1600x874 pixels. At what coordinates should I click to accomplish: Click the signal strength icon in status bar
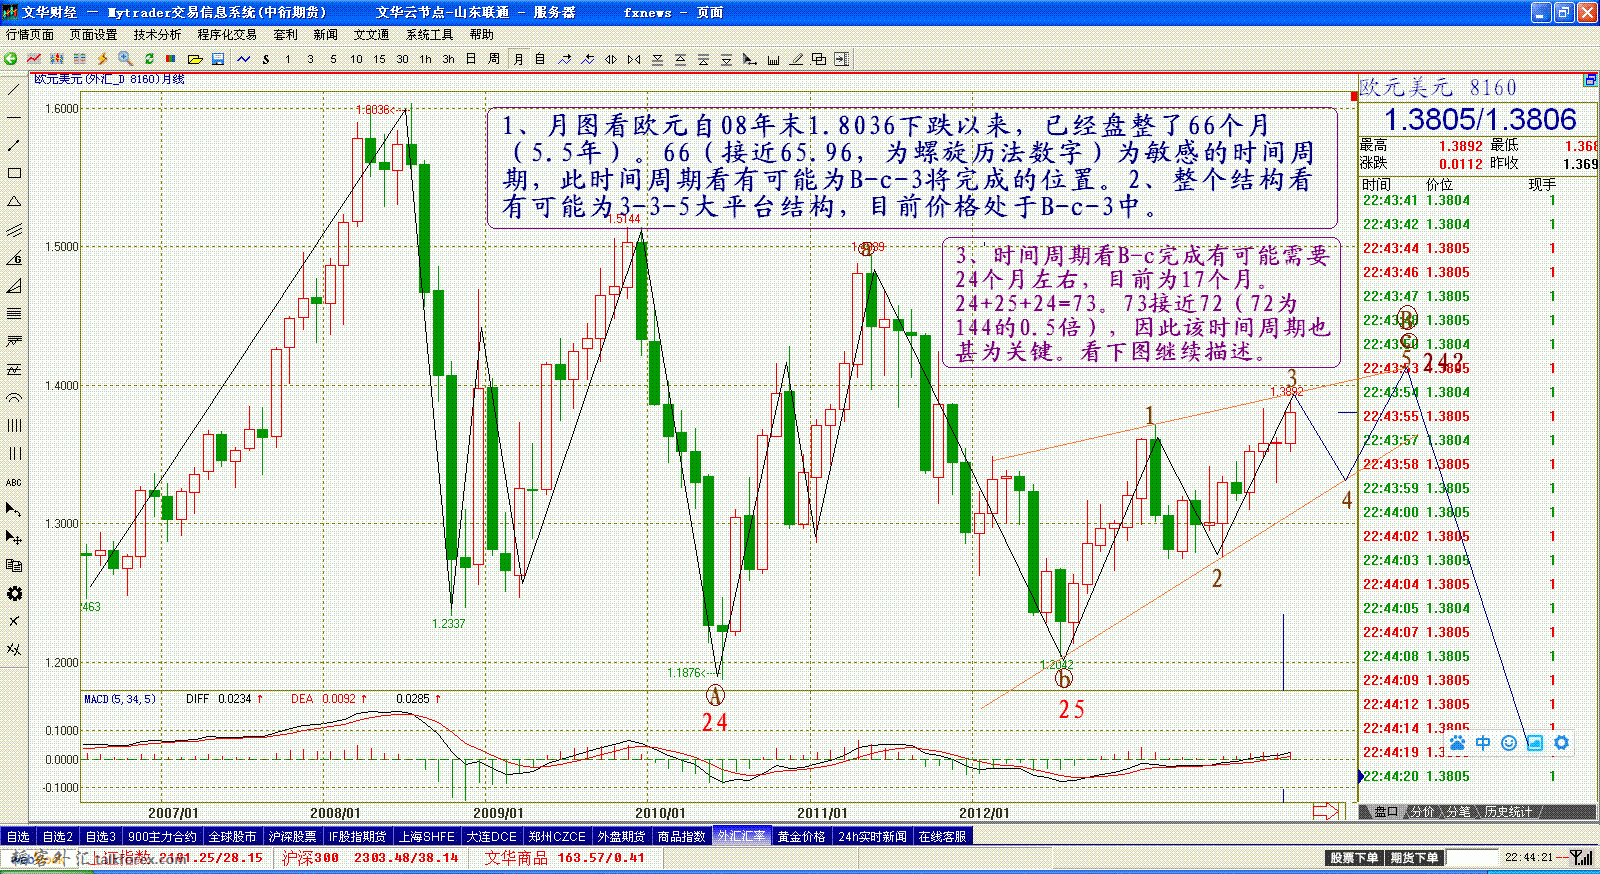point(1582,858)
